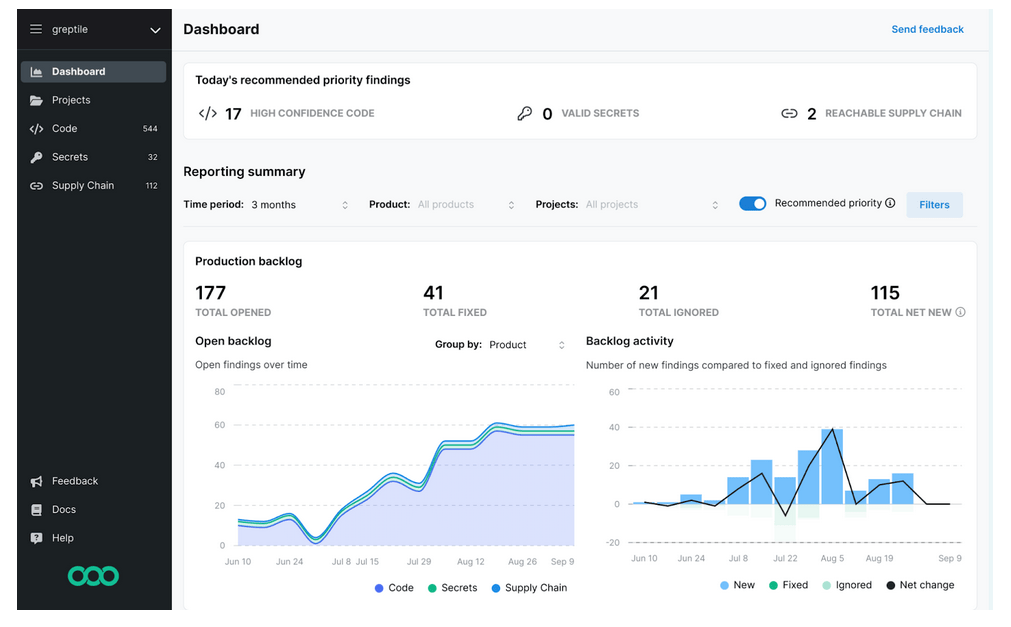Click info icon next to Recommended priority
Screen dimensions: 1011x627
(890, 203)
